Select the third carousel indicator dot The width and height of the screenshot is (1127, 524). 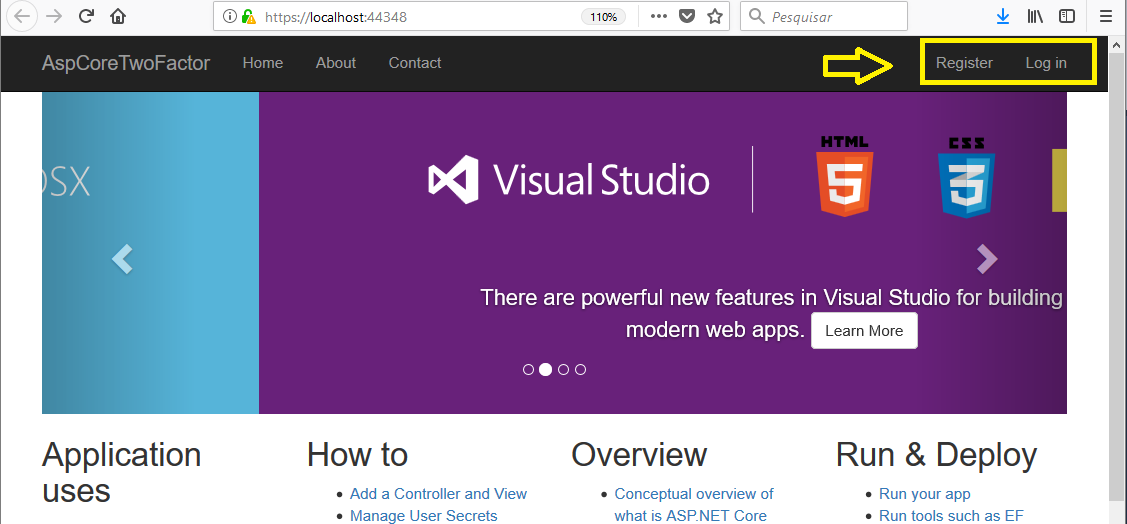564,369
